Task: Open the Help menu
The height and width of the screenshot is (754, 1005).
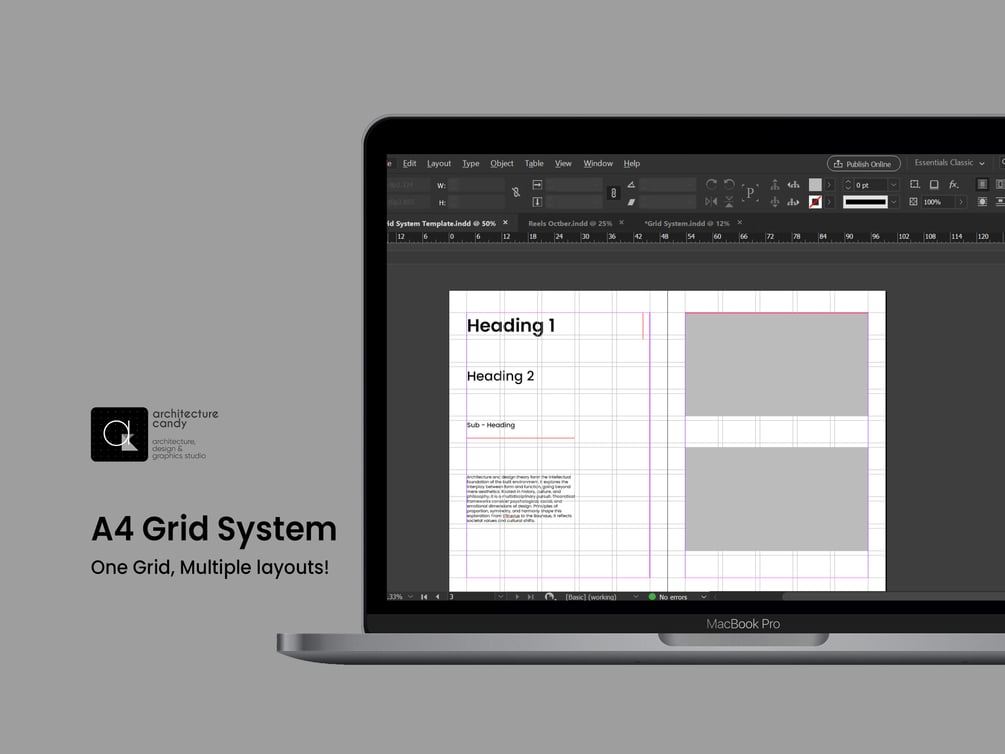Action: pyautogui.click(x=631, y=163)
